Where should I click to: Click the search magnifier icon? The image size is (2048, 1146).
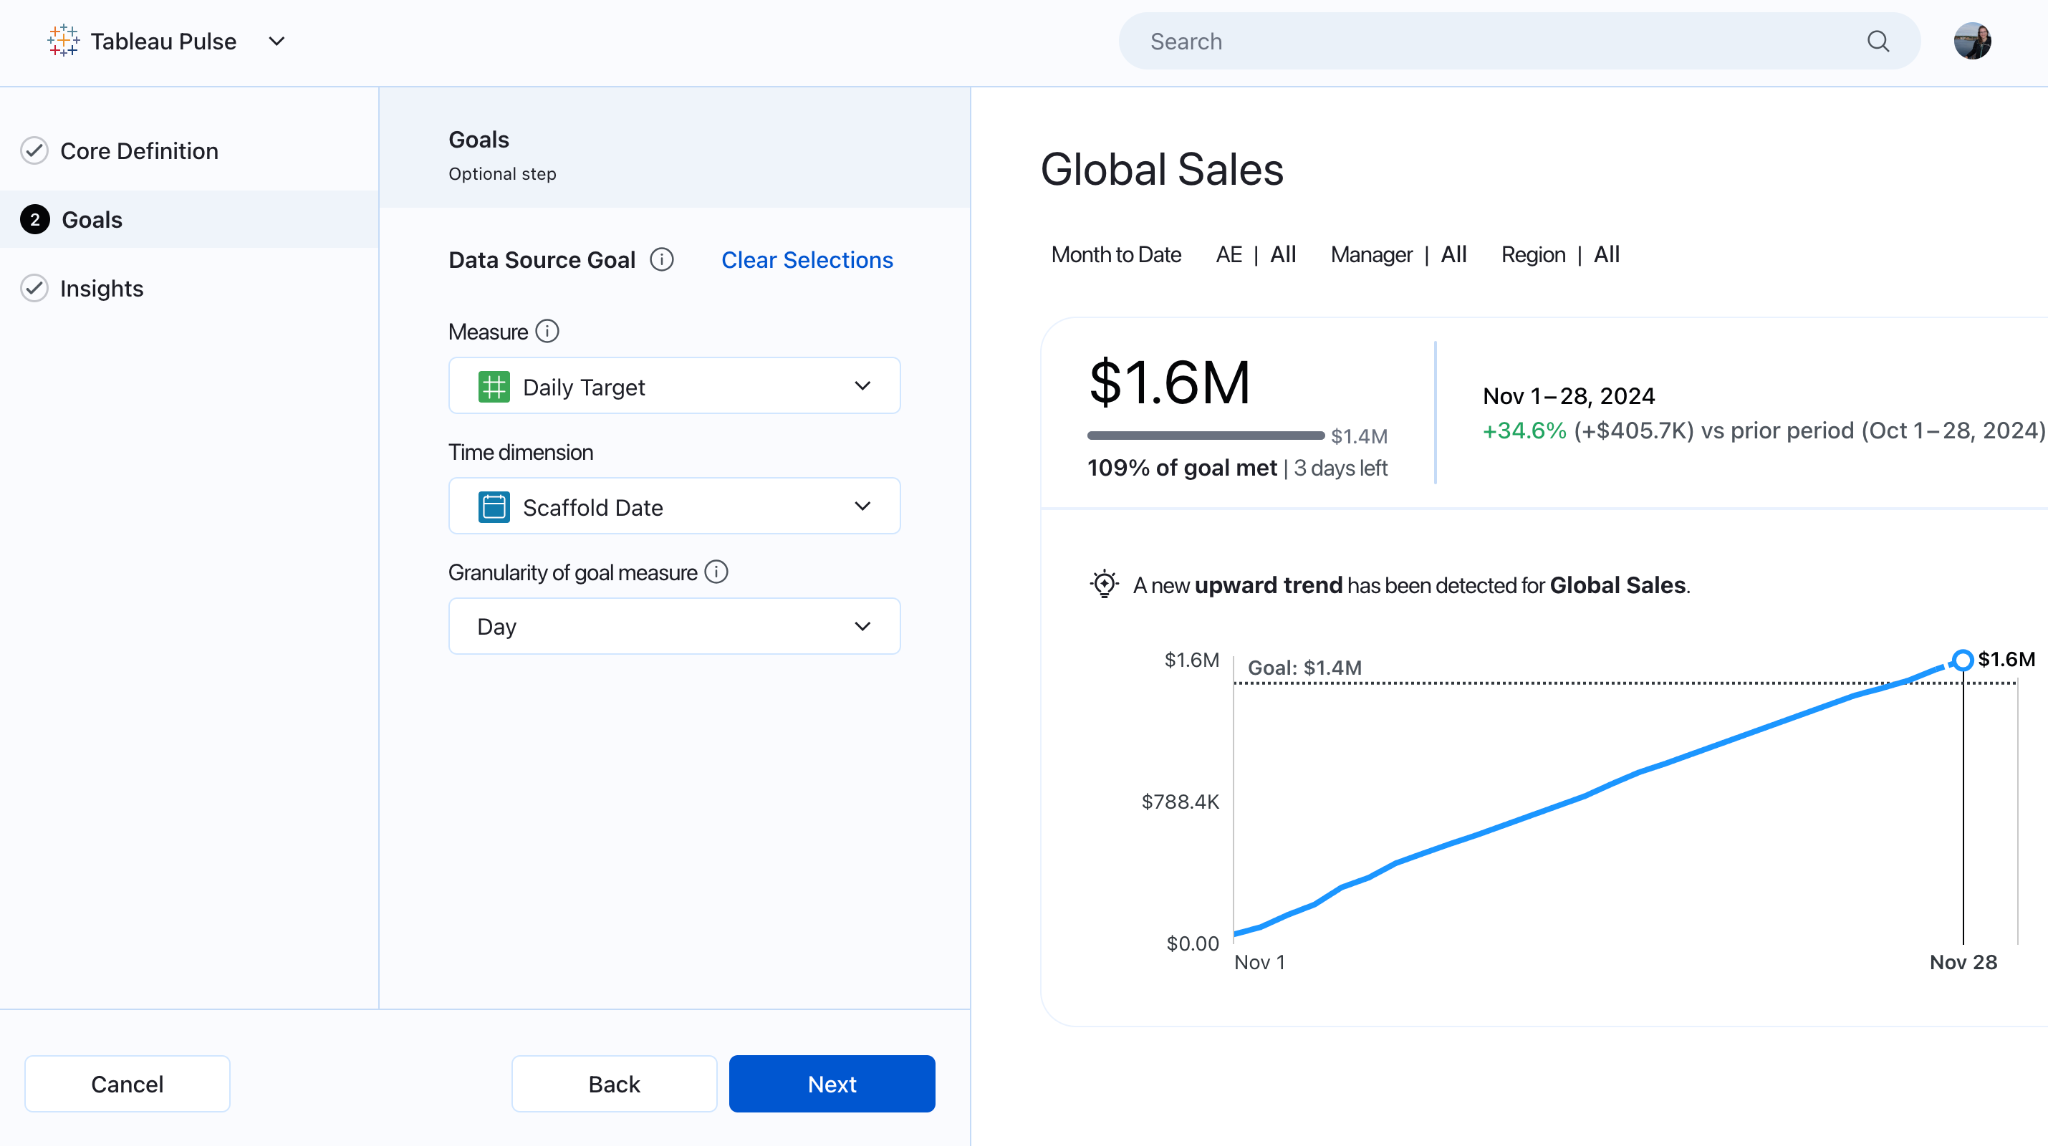pyautogui.click(x=1878, y=41)
